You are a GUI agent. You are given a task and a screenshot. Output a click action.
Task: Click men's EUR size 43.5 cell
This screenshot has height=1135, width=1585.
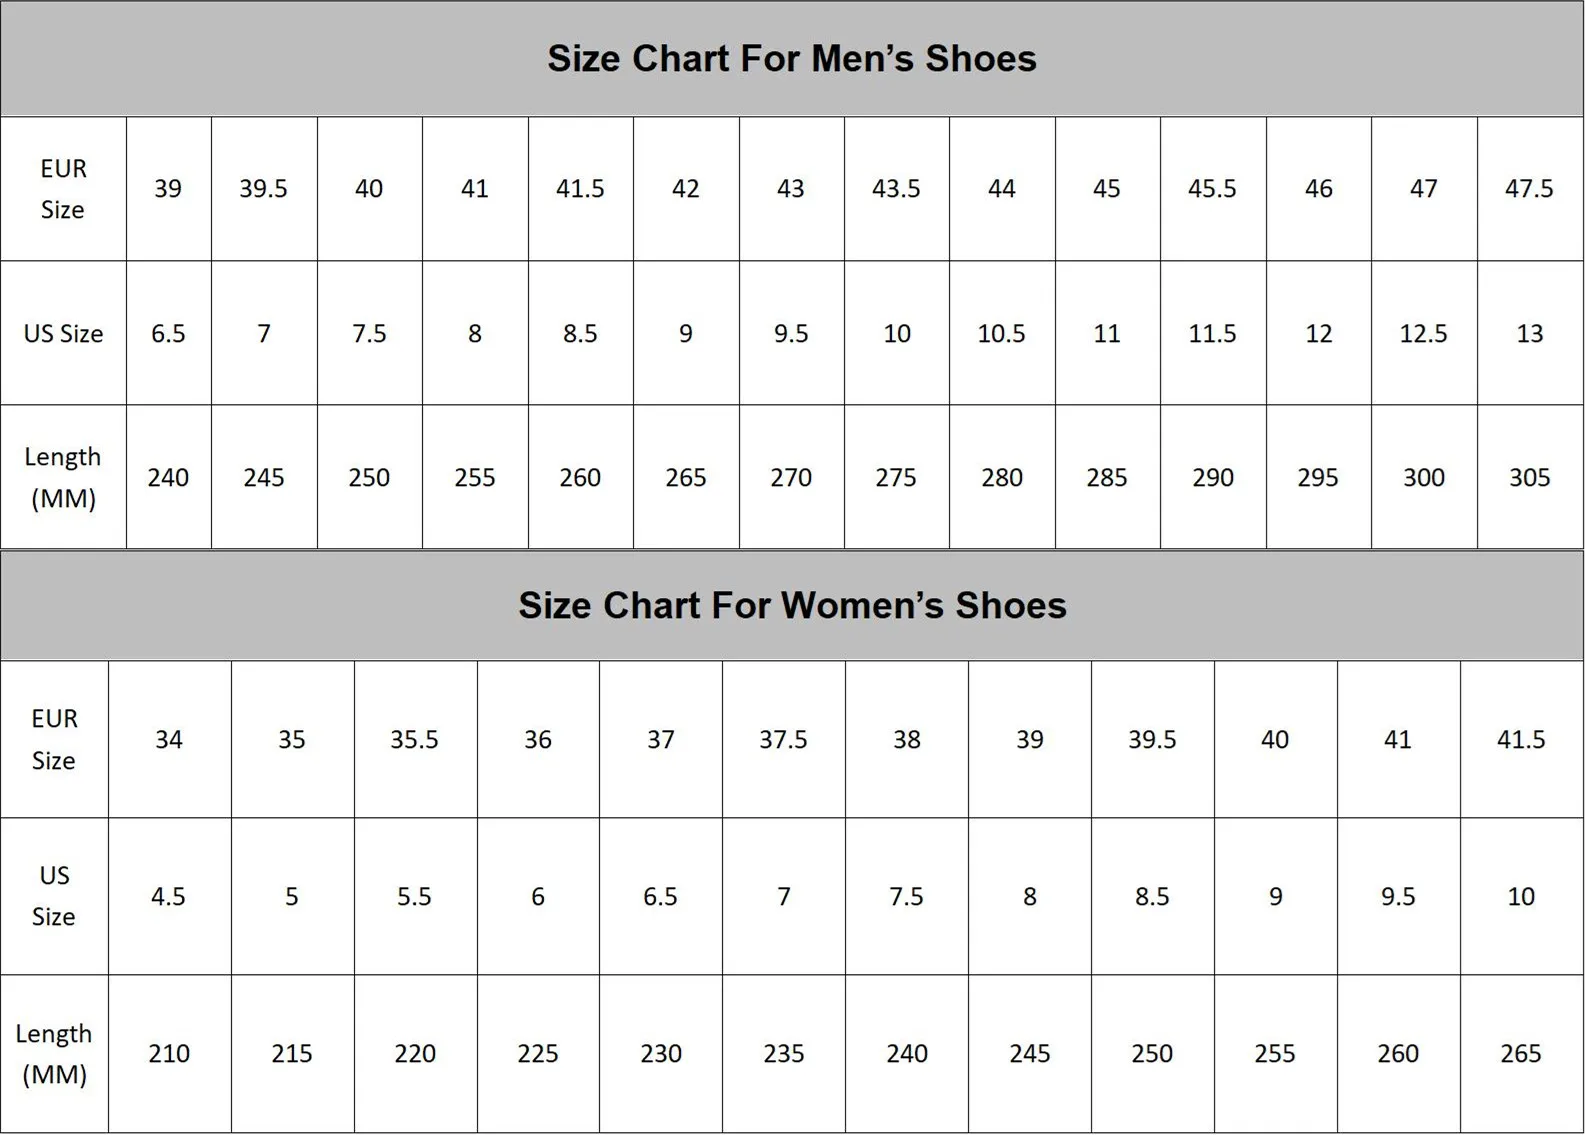pos(896,189)
